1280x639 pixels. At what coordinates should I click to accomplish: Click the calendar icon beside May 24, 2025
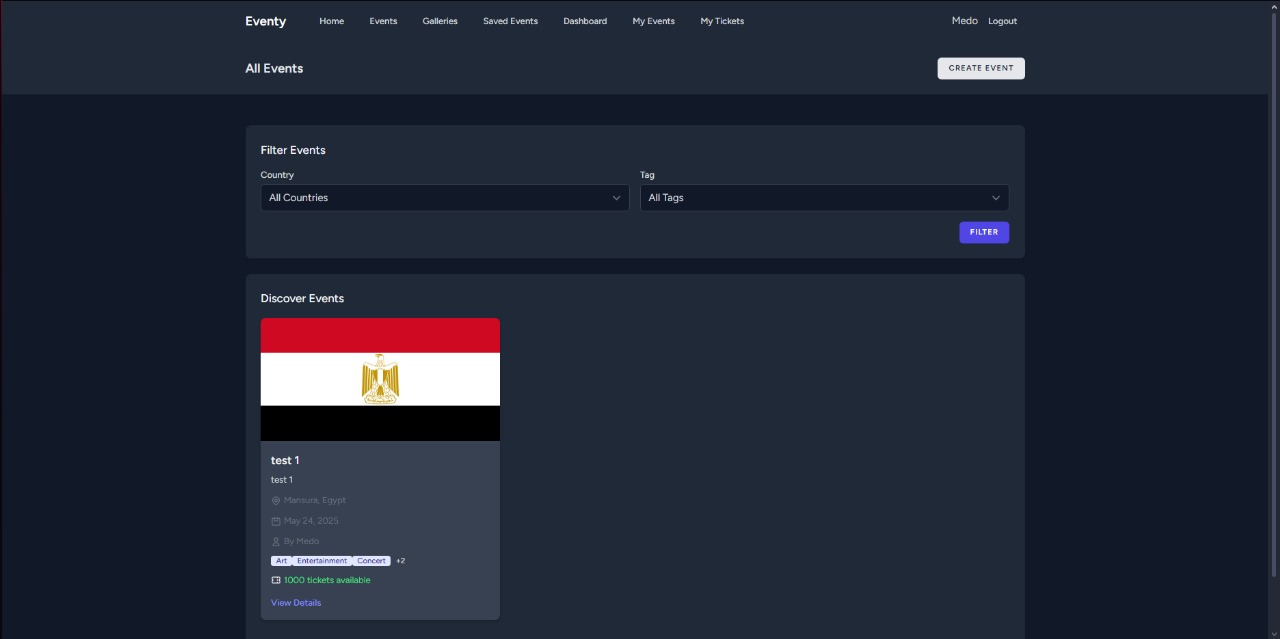[x=276, y=521]
